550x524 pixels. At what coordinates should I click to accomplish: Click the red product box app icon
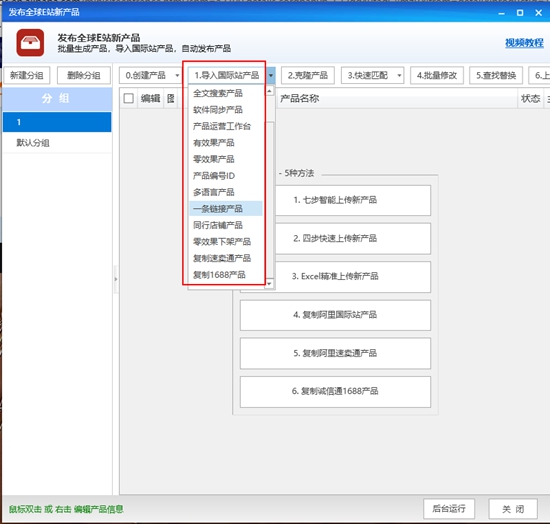pyautogui.click(x=30, y=42)
